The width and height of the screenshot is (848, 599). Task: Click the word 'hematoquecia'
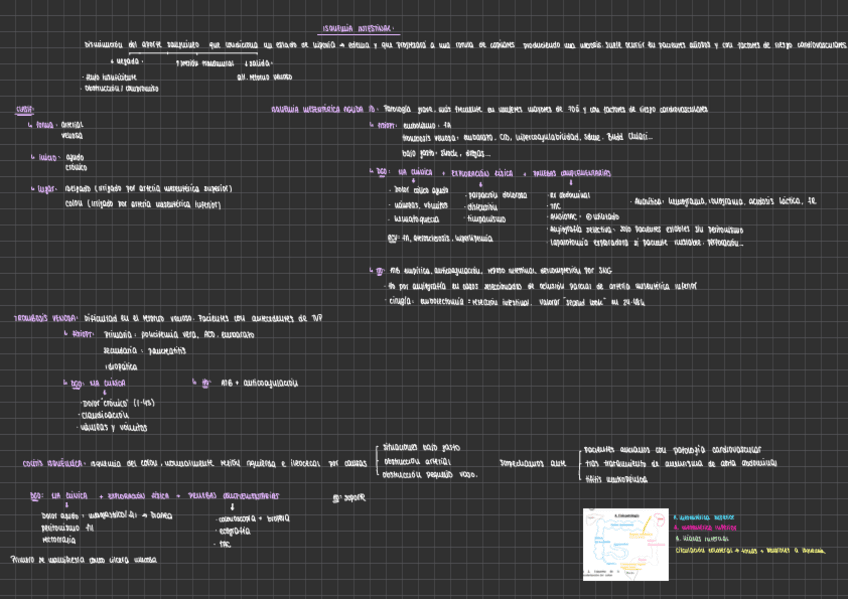coord(416,219)
